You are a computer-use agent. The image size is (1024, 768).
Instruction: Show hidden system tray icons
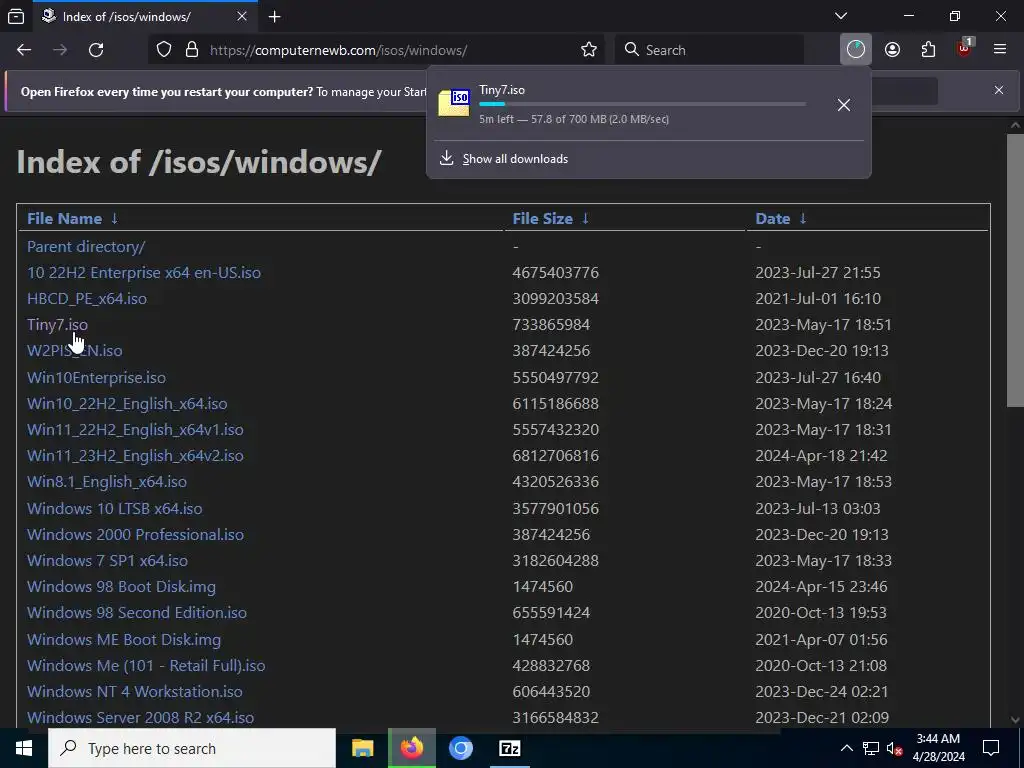coord(846,748)
